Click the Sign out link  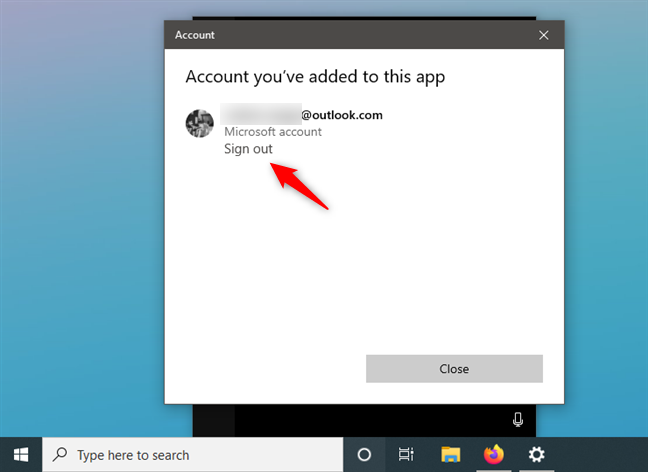(x=248, y=149)
